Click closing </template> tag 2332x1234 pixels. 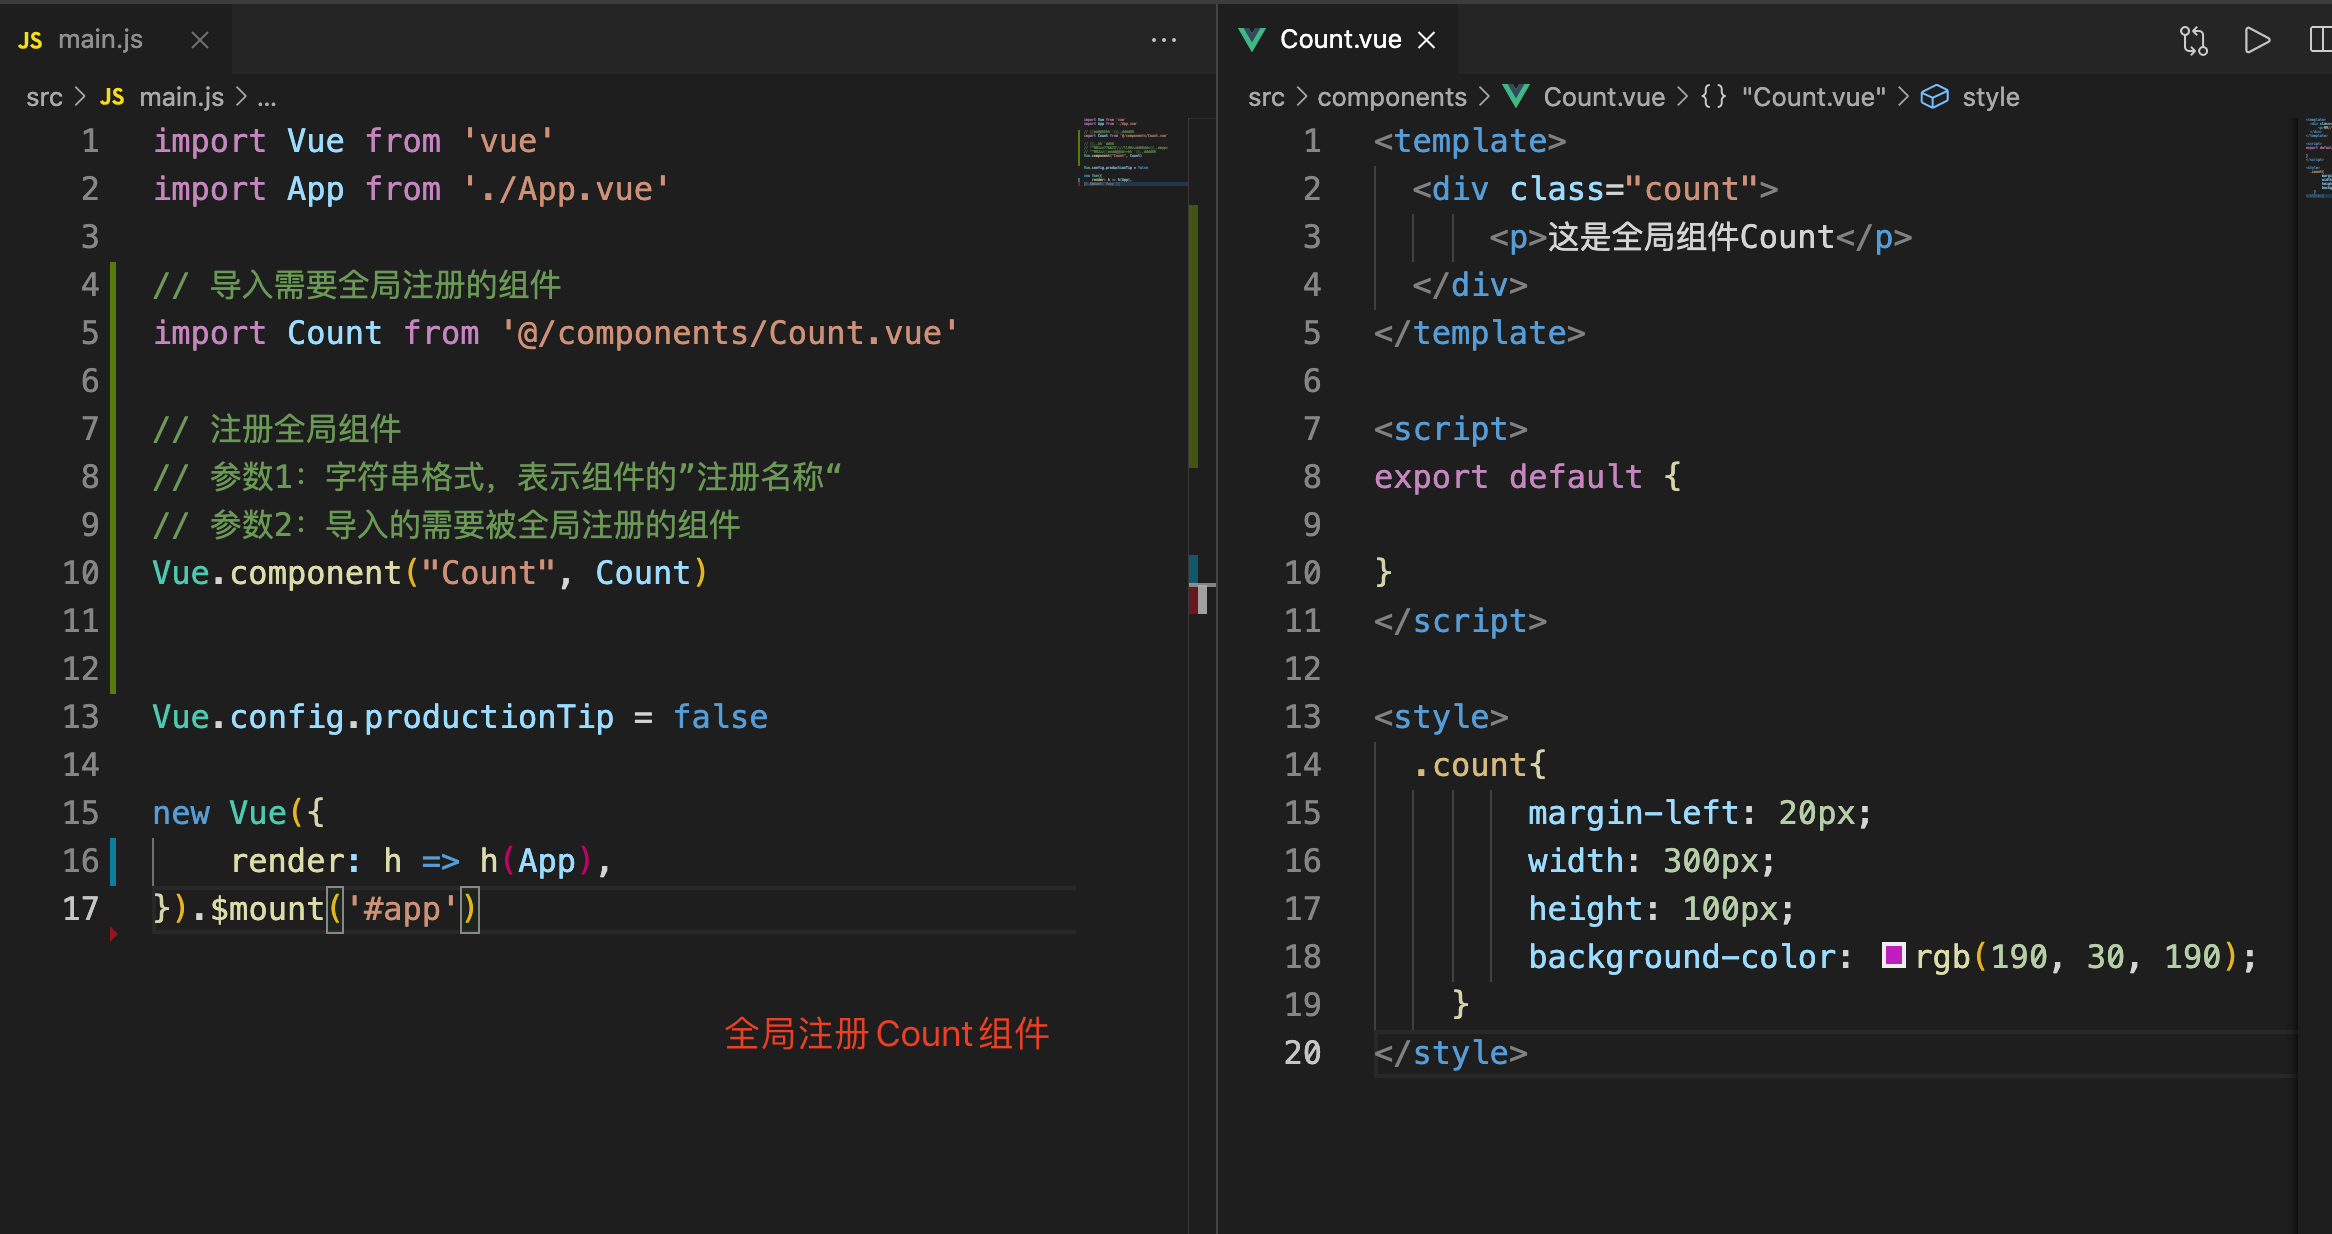click(x=1480, y=333)
